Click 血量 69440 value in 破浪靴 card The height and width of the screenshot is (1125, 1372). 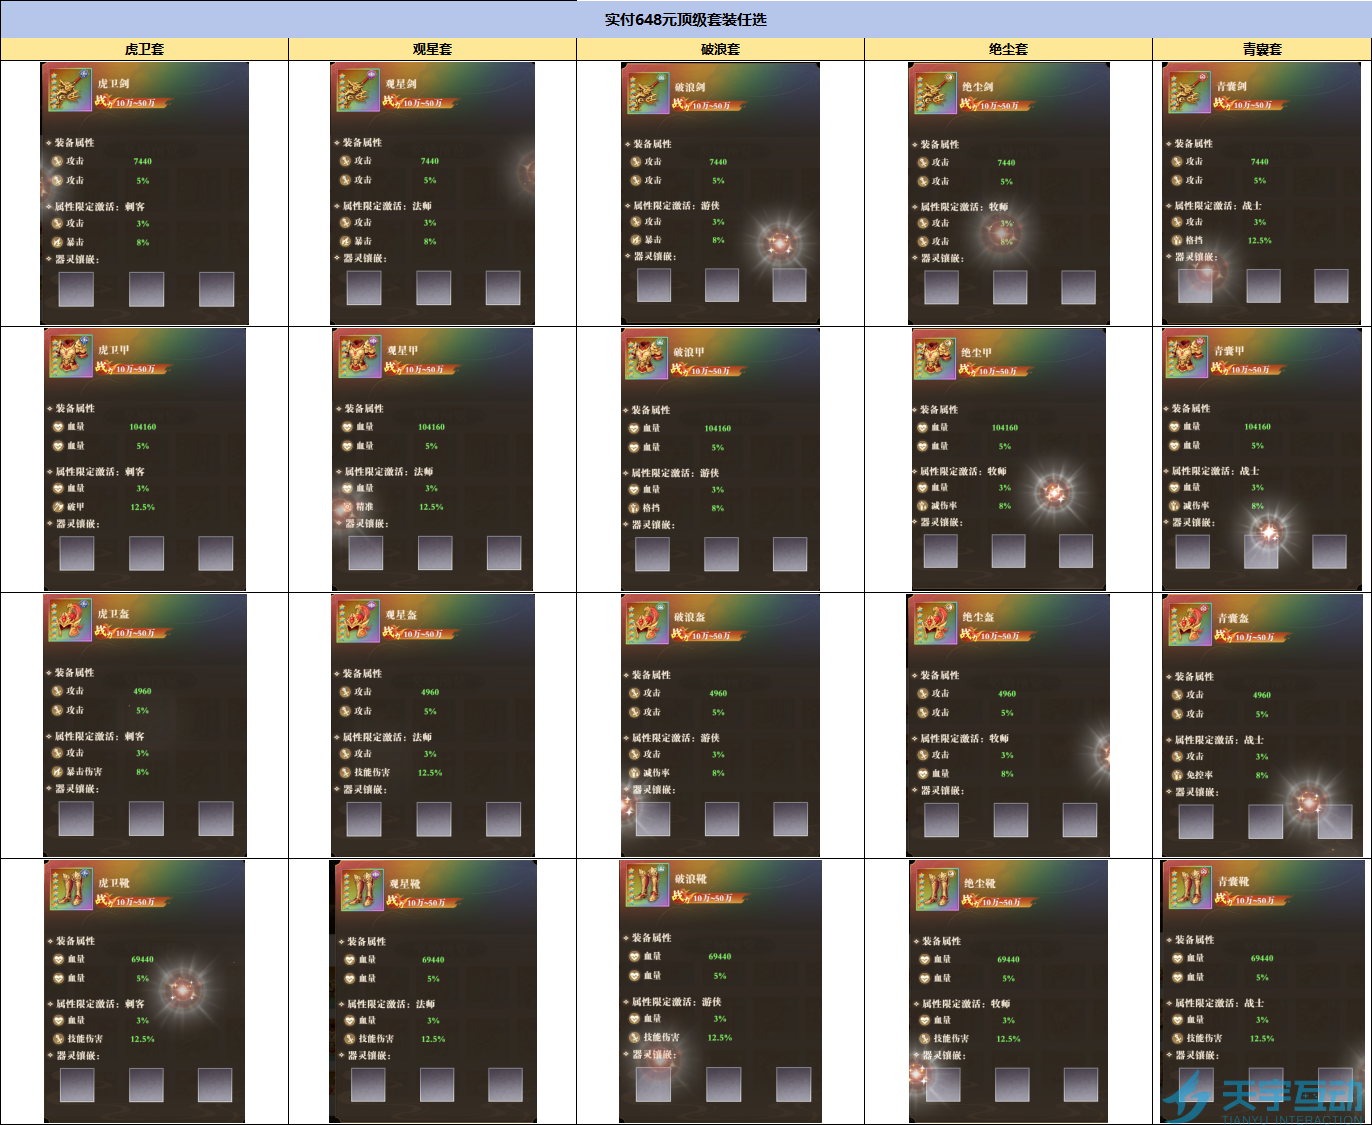tap(720, 957)
